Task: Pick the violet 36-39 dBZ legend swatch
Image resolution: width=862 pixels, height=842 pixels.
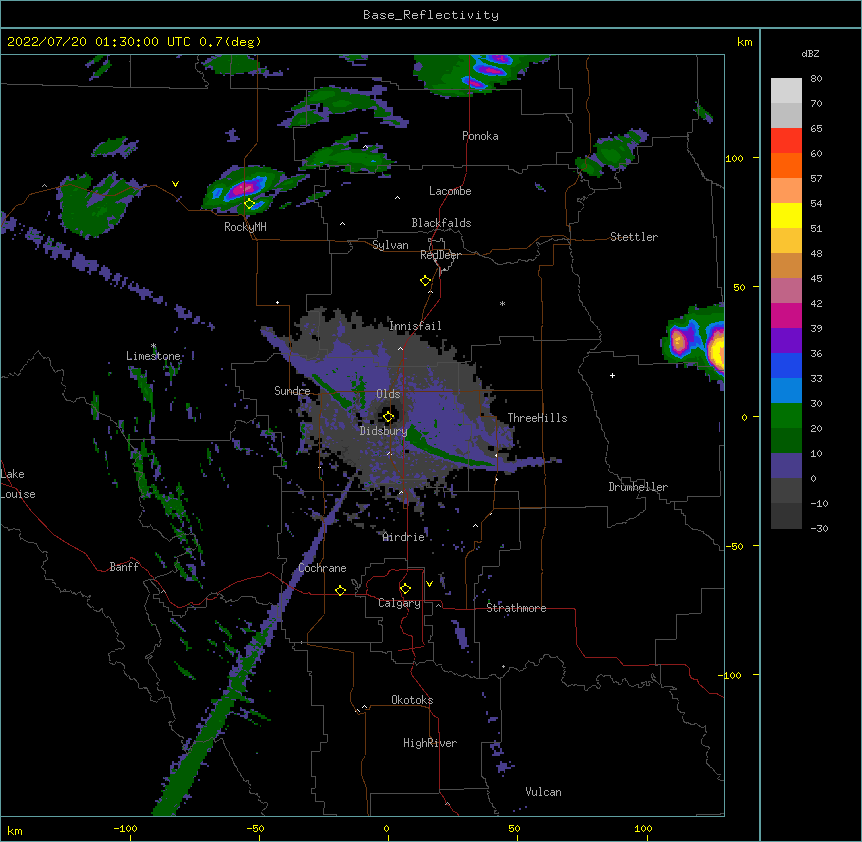Action: pos(786,341)
